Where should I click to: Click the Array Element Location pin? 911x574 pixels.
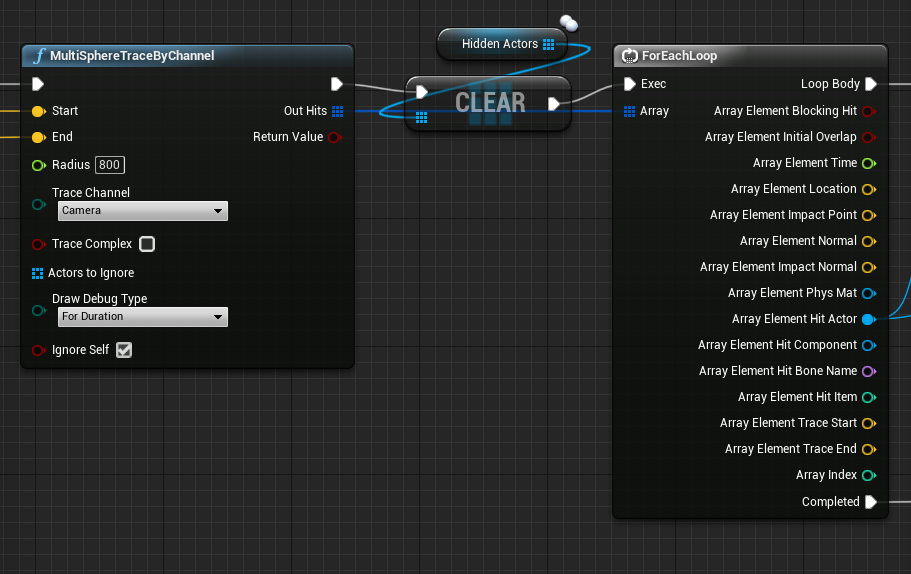click(x=869, y=189)
